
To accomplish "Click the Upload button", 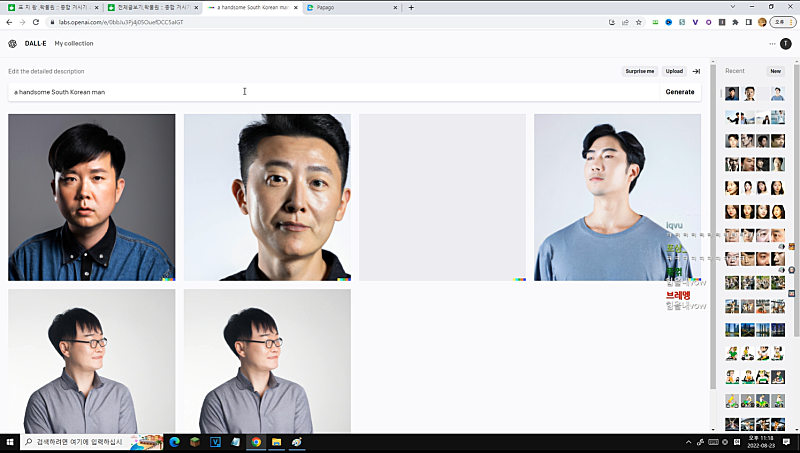I will click(x=674, y=71).
